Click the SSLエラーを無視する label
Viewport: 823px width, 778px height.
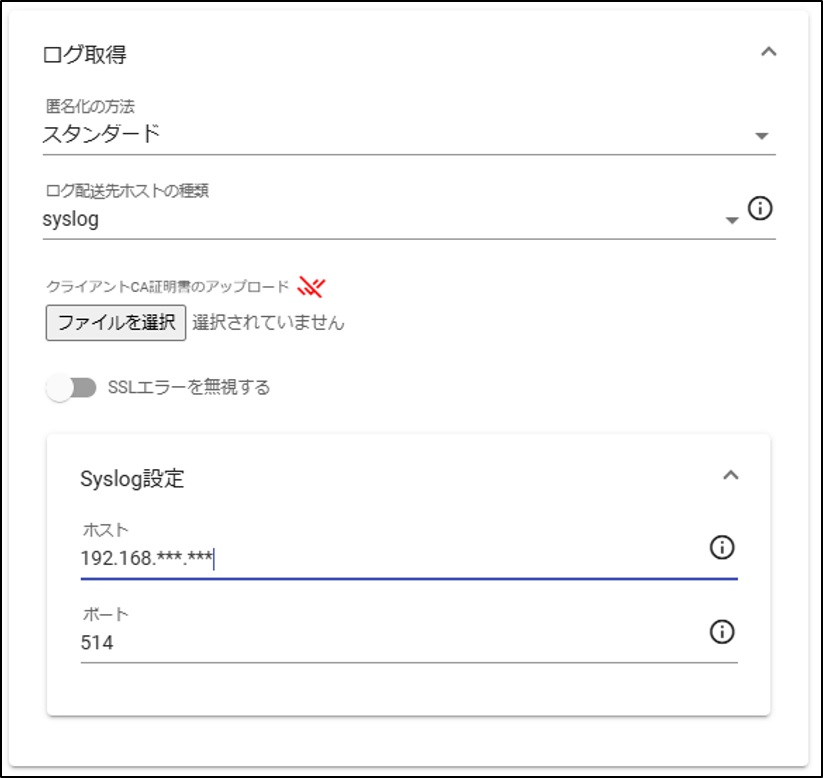pos(189,387)
